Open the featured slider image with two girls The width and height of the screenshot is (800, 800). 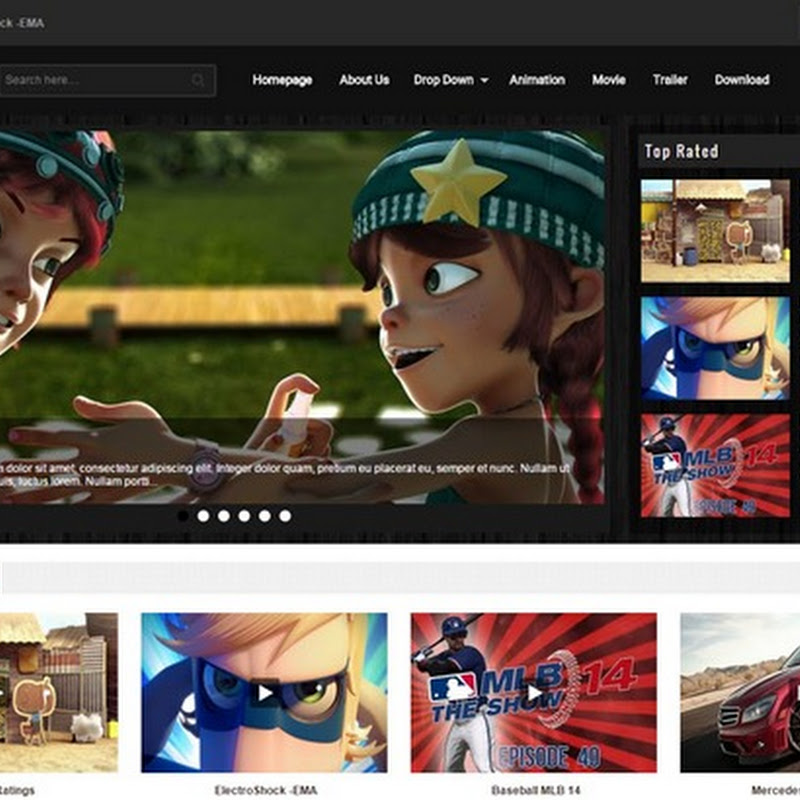coord(302,317)
